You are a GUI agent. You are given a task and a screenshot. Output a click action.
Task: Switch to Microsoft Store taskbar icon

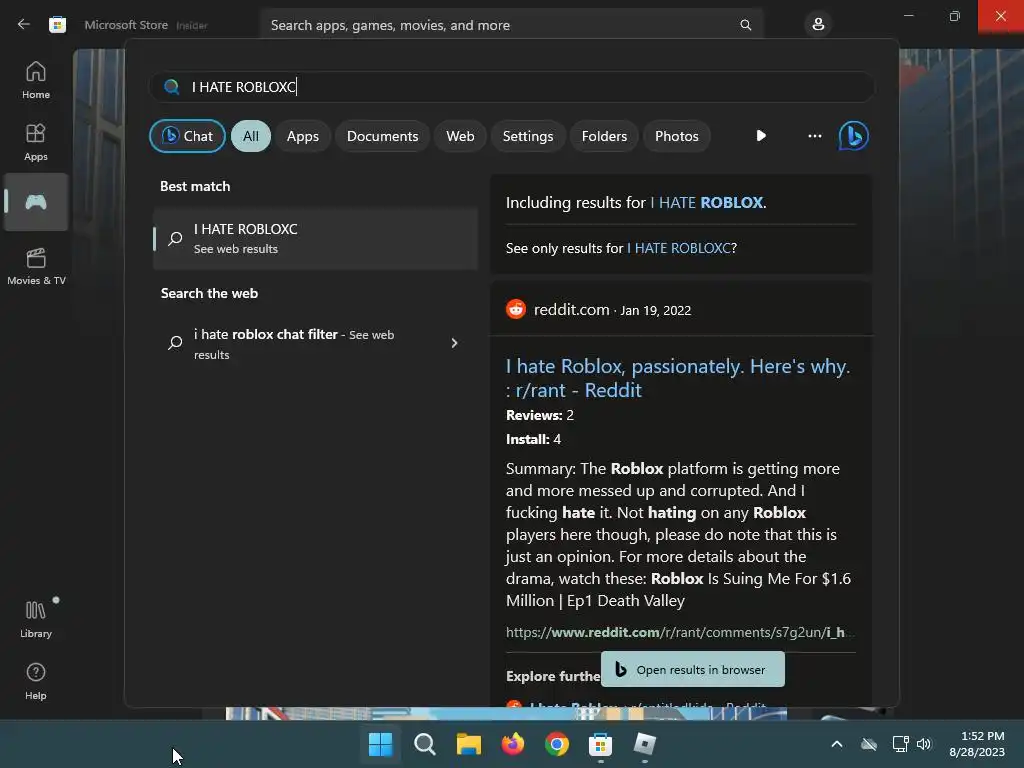pos(600,744)
